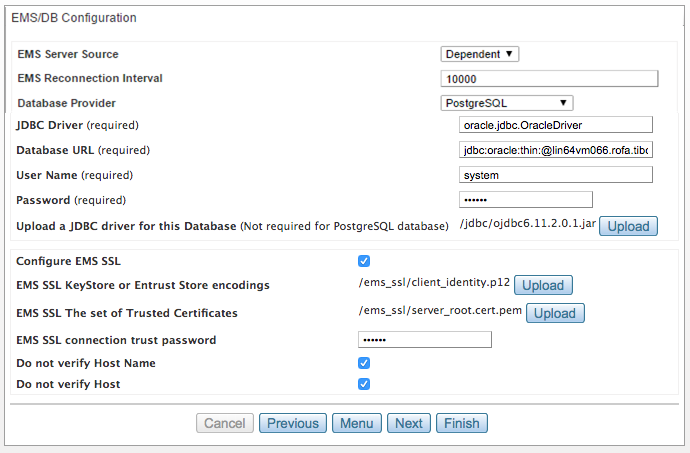
Task: Proceed with the Next button
Action: 409,423
